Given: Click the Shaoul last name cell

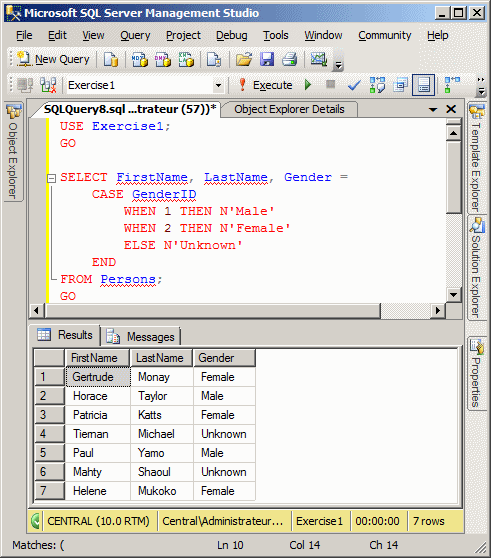Looking at the screenshot, I should (x=162, y=472).
